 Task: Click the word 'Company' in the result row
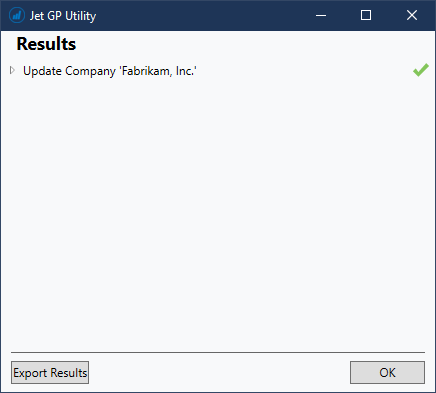[90, 71]
